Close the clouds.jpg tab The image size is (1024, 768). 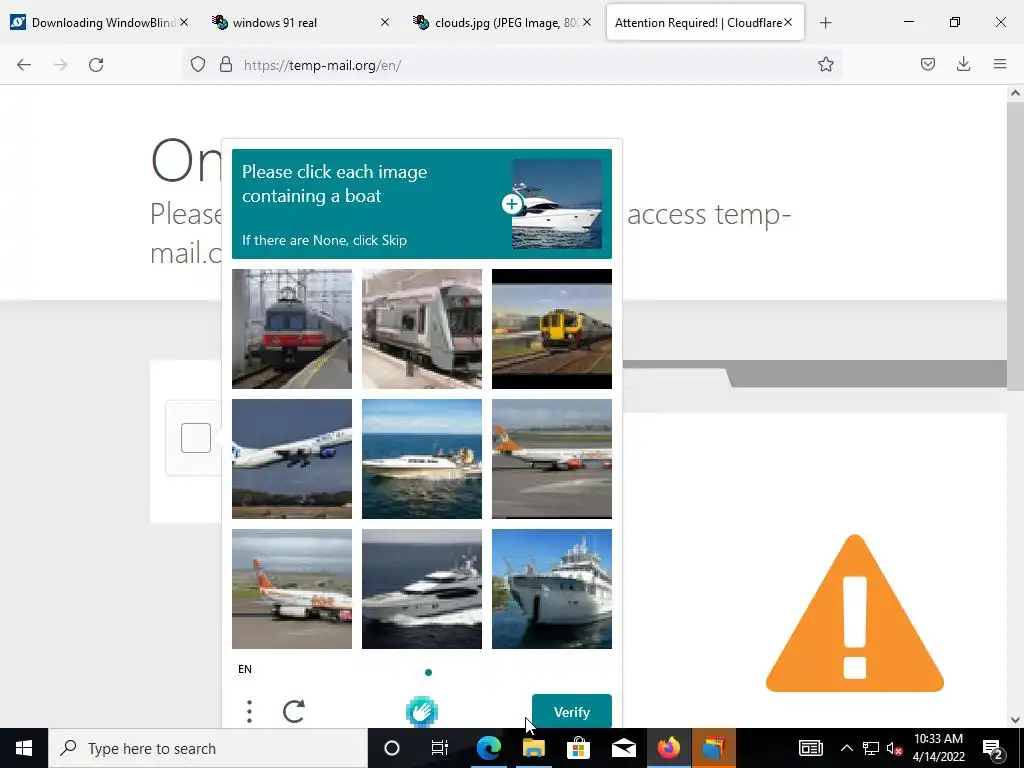coord(587,22)
